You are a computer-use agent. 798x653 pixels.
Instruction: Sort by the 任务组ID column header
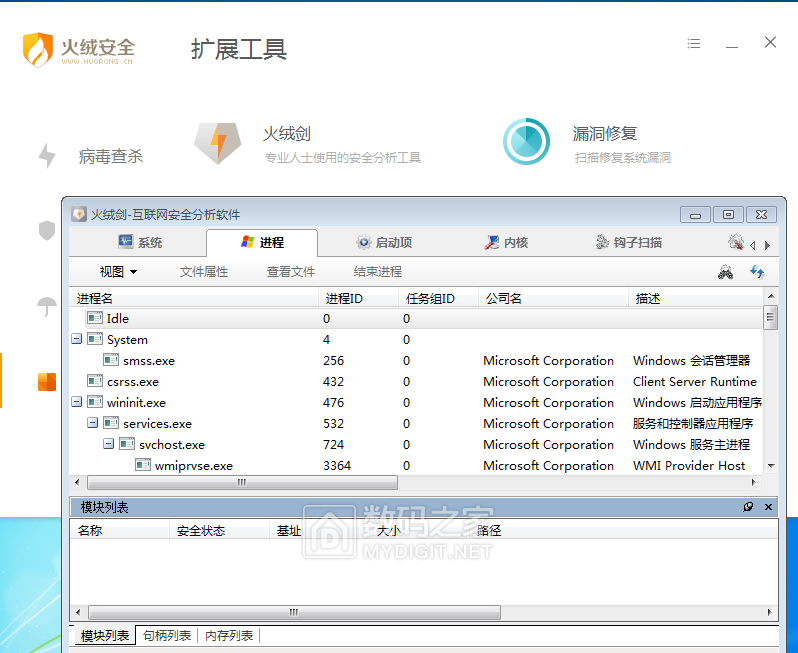[439, 298]
